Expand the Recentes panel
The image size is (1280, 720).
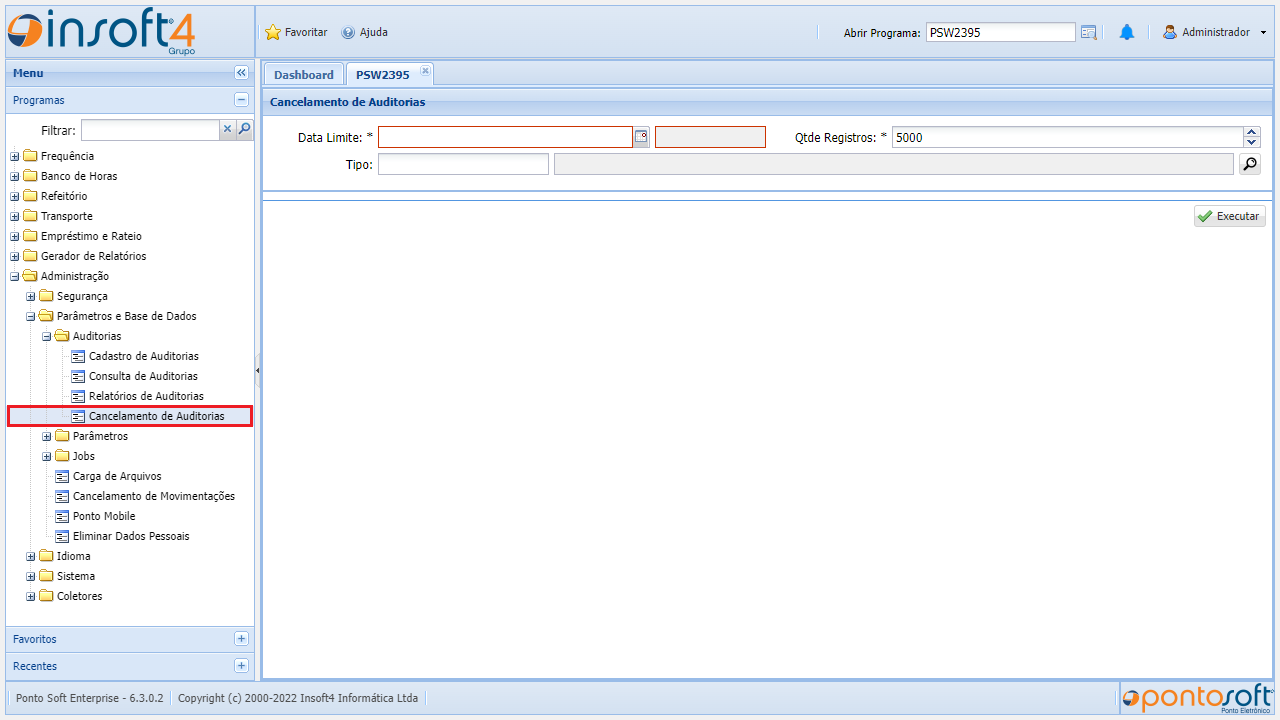click(241, 666)
